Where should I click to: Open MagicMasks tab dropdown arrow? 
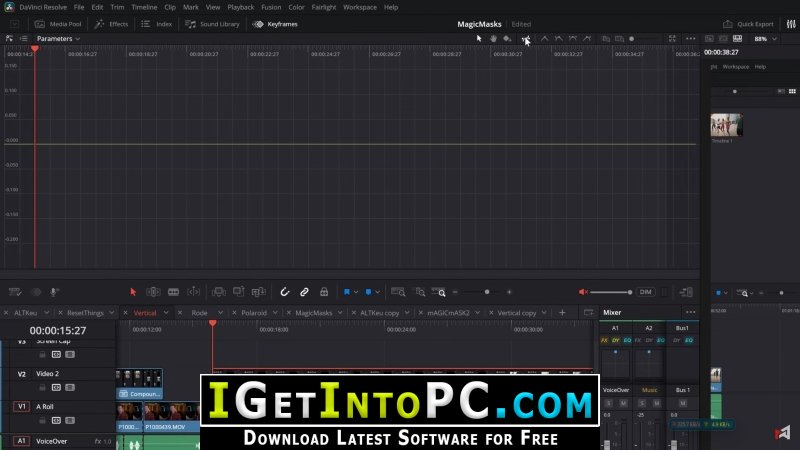point(340,313)
